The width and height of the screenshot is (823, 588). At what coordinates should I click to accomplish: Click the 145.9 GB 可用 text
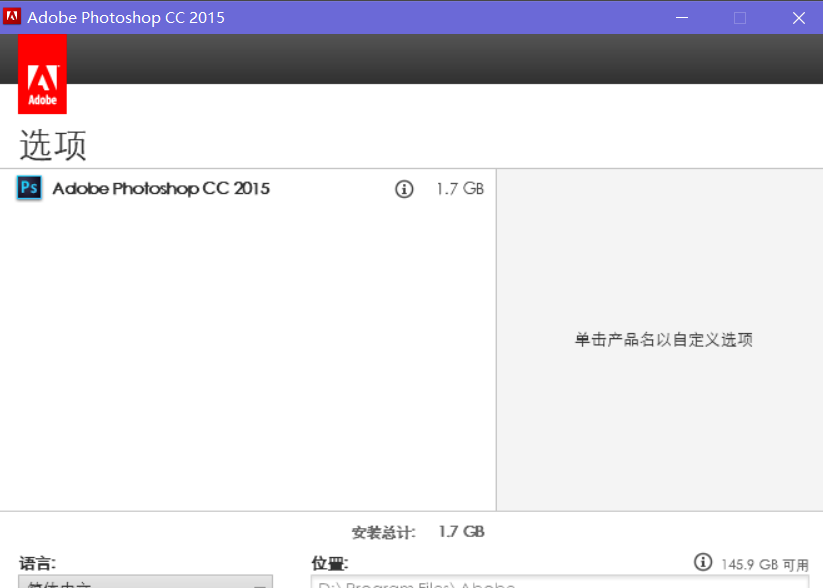pyautogui.click(x=765, y=564)
